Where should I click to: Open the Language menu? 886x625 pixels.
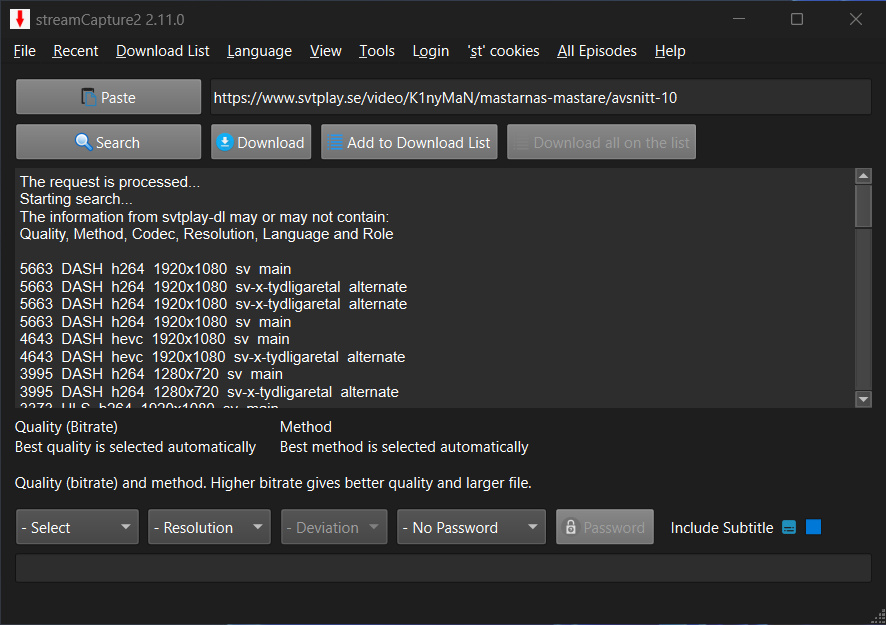[x=259, y=51]
